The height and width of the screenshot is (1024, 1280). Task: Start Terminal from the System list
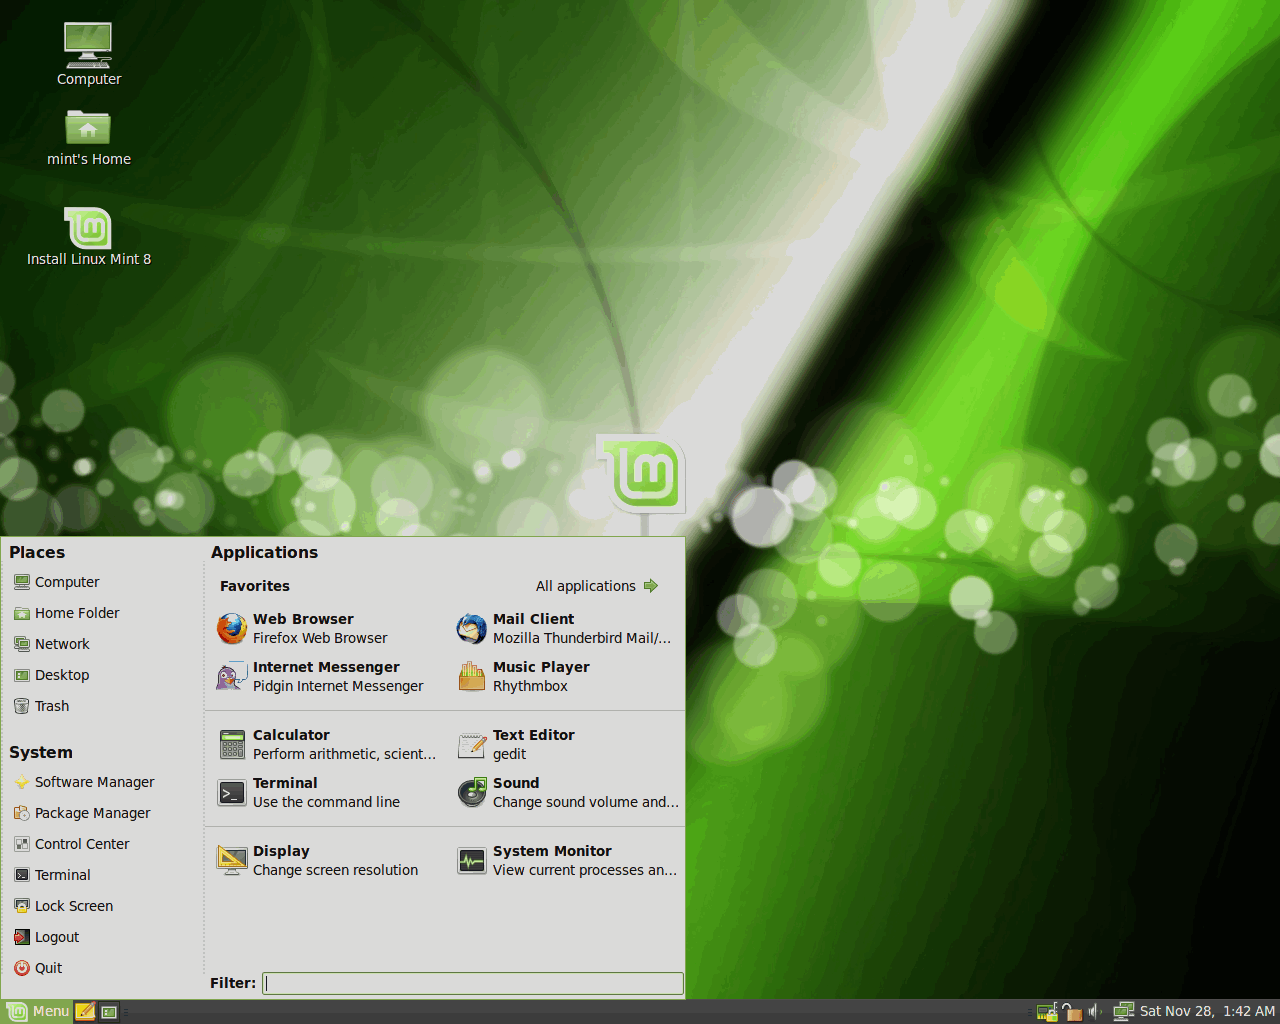[x=52, y=875]
